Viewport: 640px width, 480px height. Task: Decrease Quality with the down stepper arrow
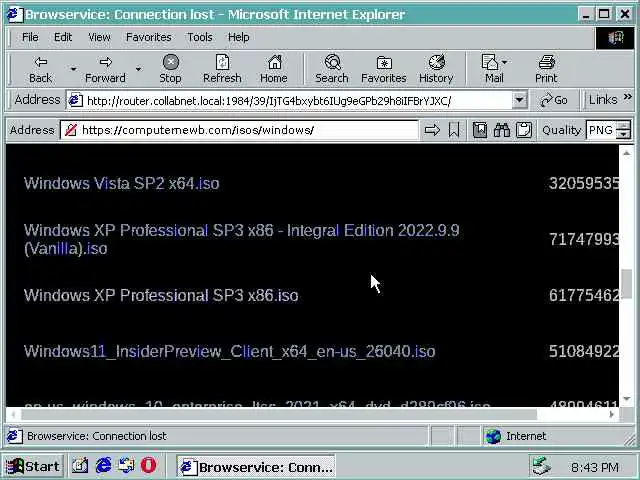pos(623,135)
